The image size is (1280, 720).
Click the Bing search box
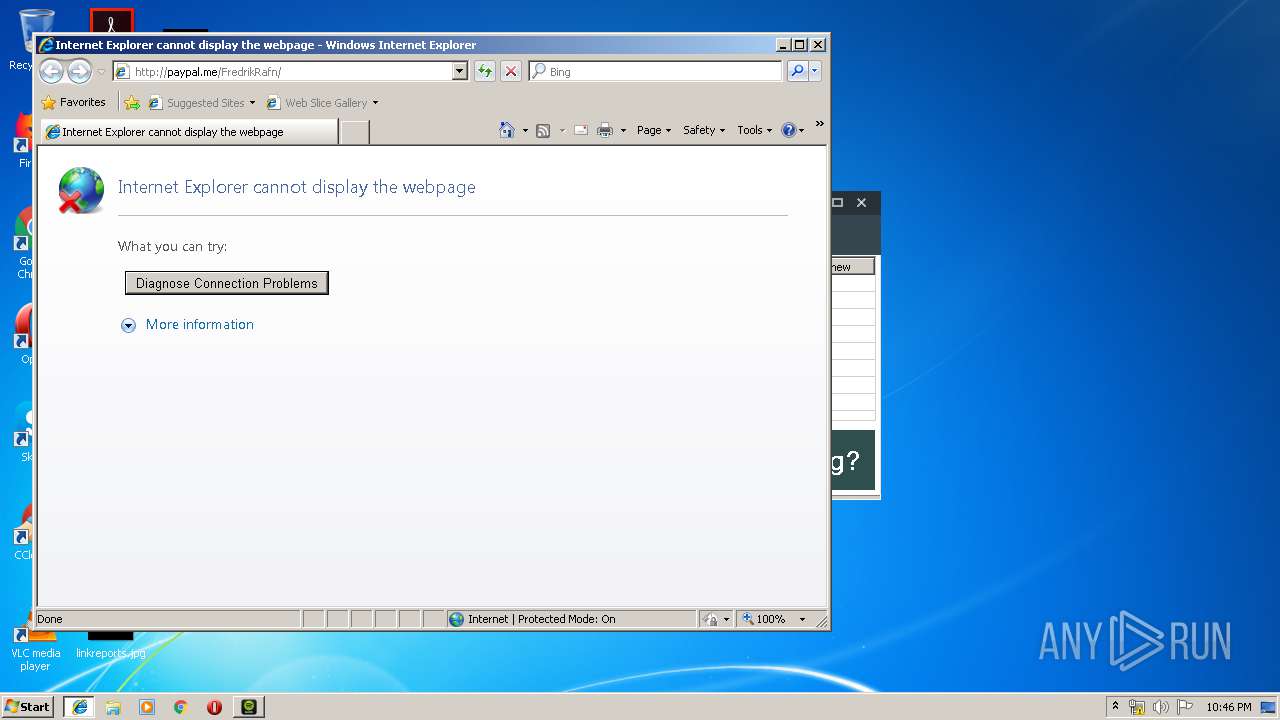(x=656, y=71)
